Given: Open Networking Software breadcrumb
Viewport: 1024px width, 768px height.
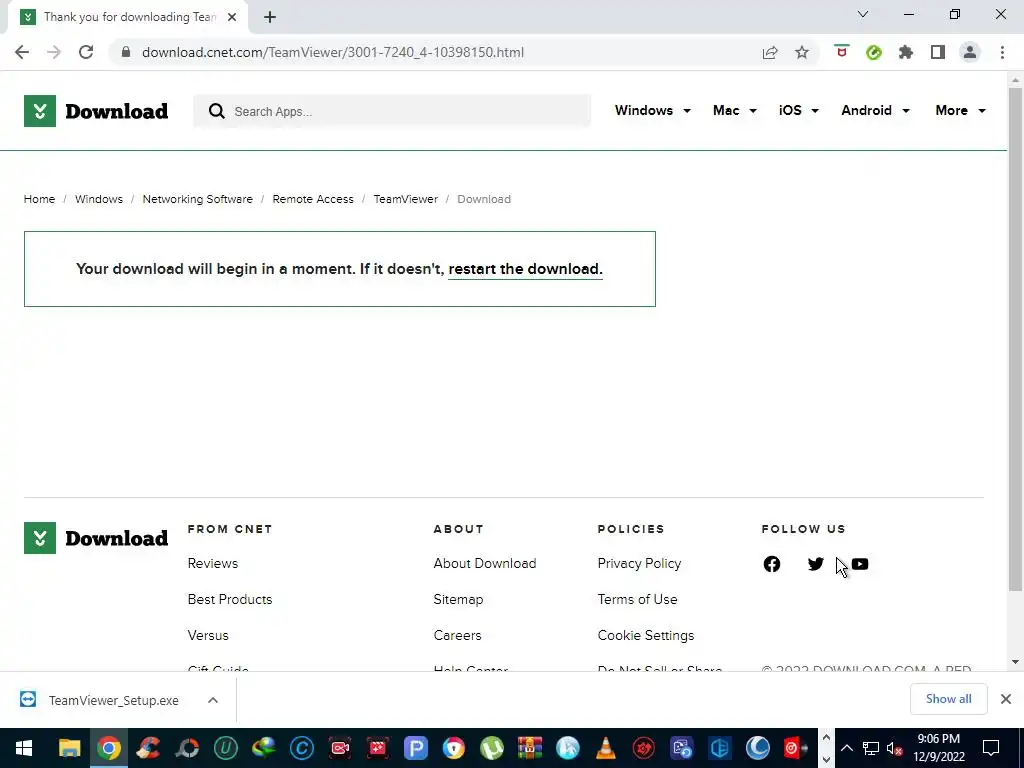Looking at the screenshot, I should point(197,199).
